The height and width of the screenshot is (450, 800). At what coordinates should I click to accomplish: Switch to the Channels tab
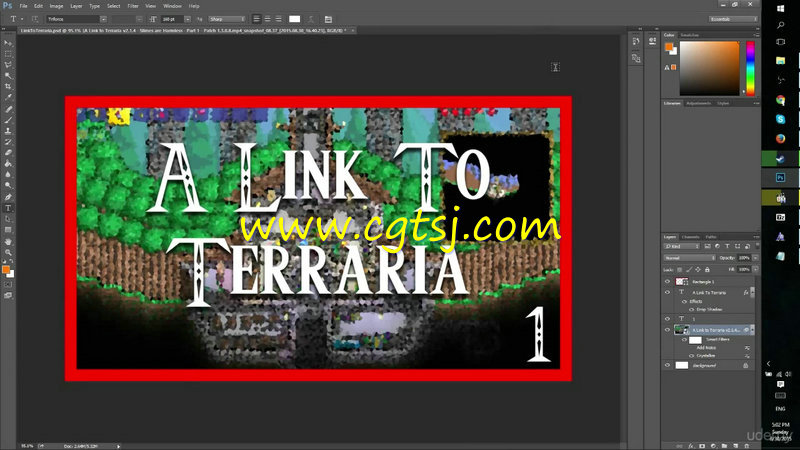(x=690, y=237)
